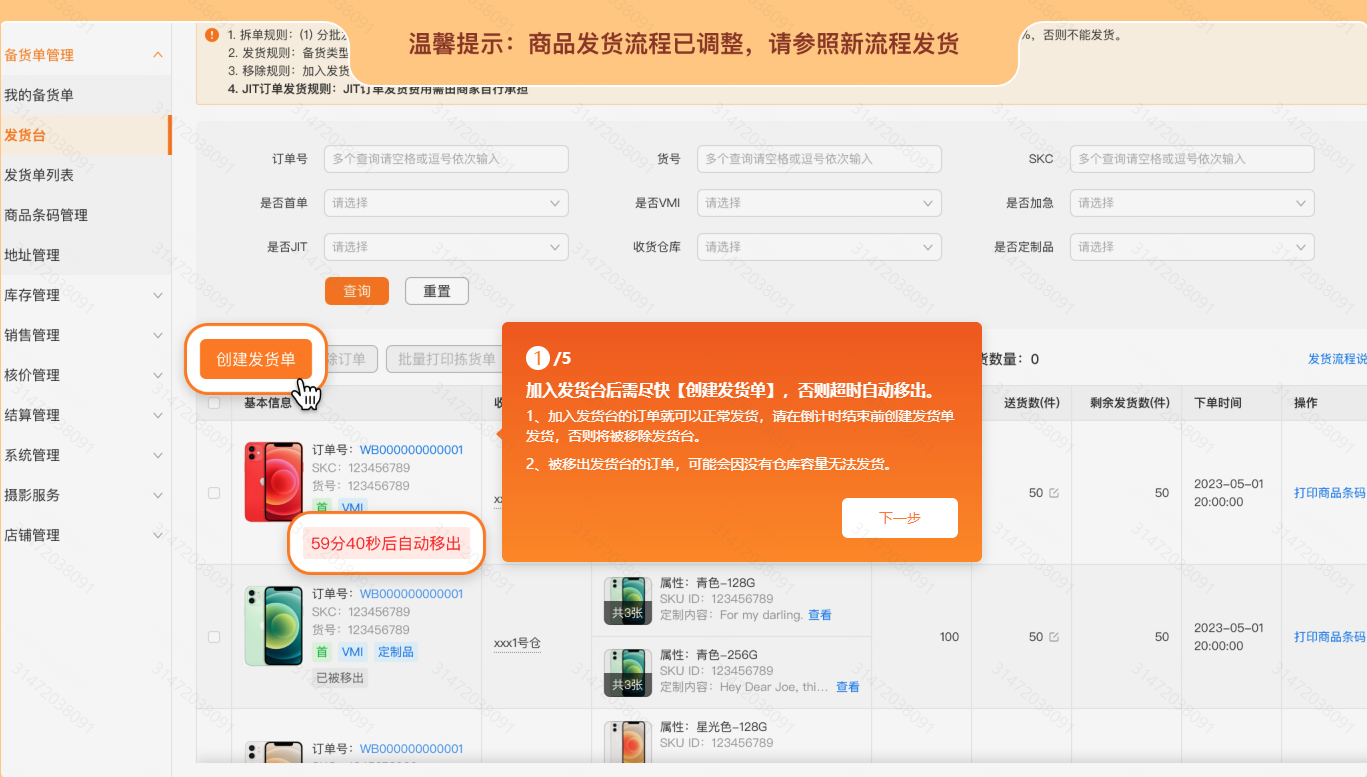Click the orange 查询 button
Viewport: 1367px width, 777px height.
point(357,291)
